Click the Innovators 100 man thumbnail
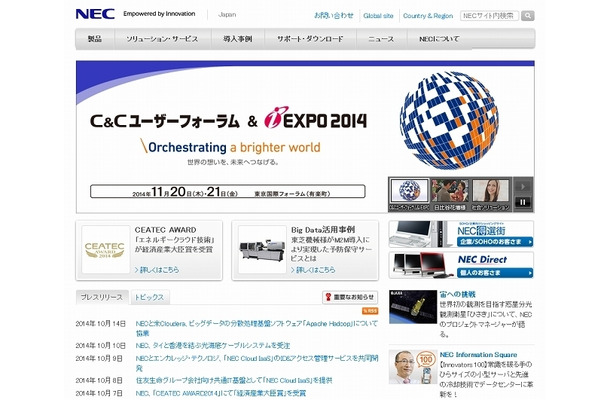 tap(413, 367)
